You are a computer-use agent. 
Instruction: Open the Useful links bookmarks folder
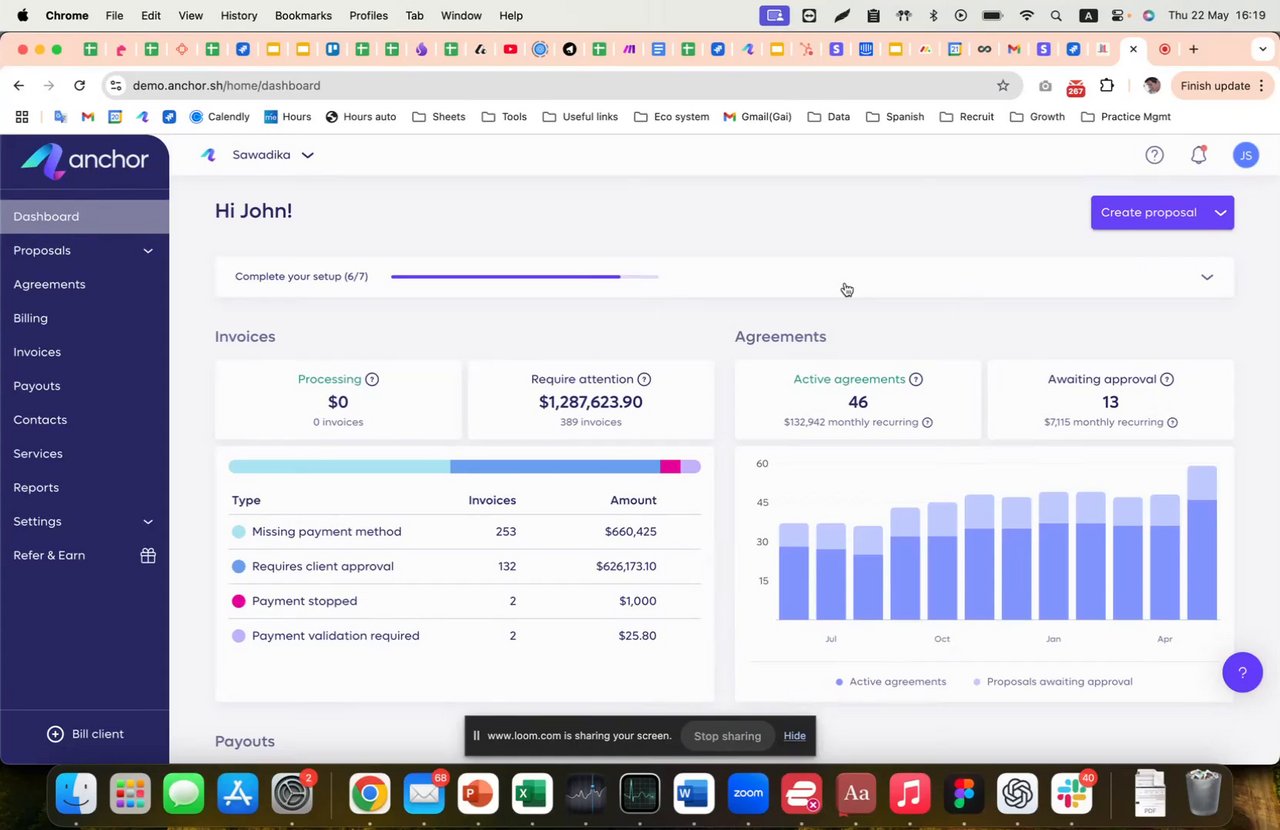coord(580,117)
